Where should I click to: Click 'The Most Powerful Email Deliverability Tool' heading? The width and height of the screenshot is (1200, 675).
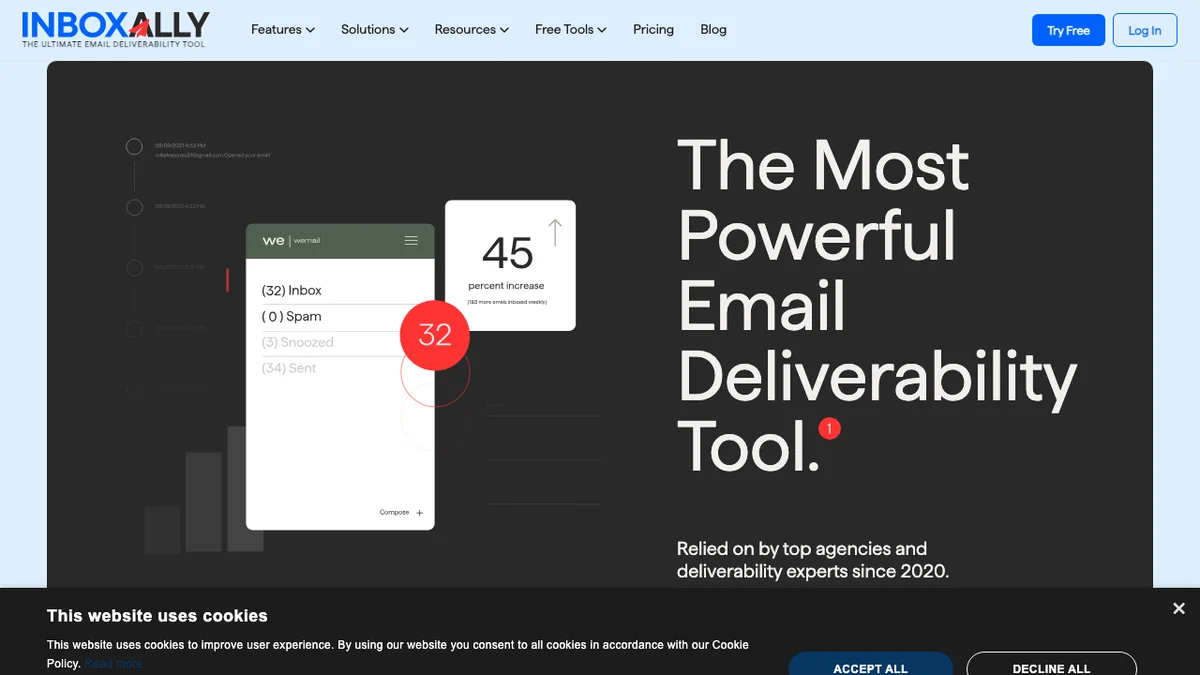click(876, 305)
